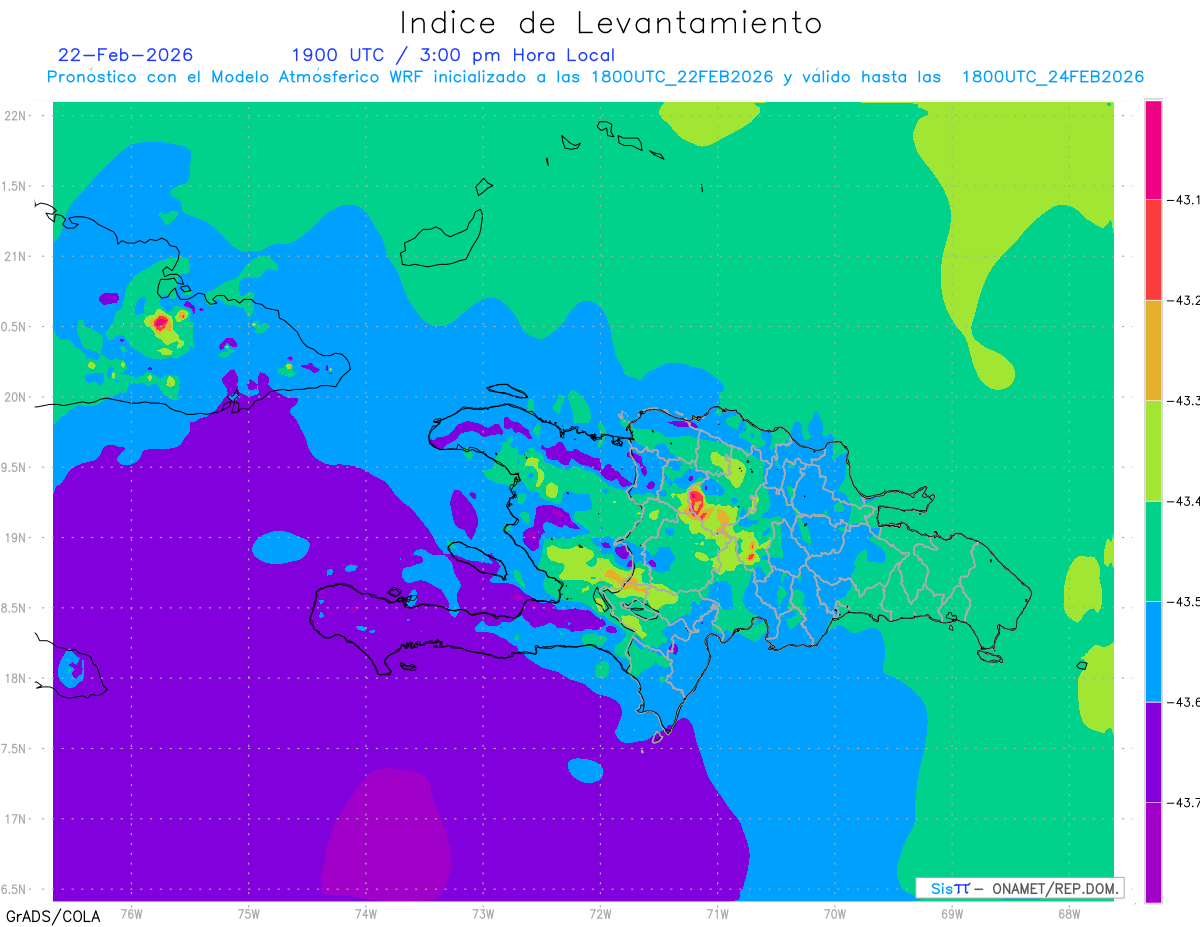Image resolution: width=1200 pixels, height=927 pixels.
Task: Click the title 'Indice de Levantamiento'
Action: 611,23
